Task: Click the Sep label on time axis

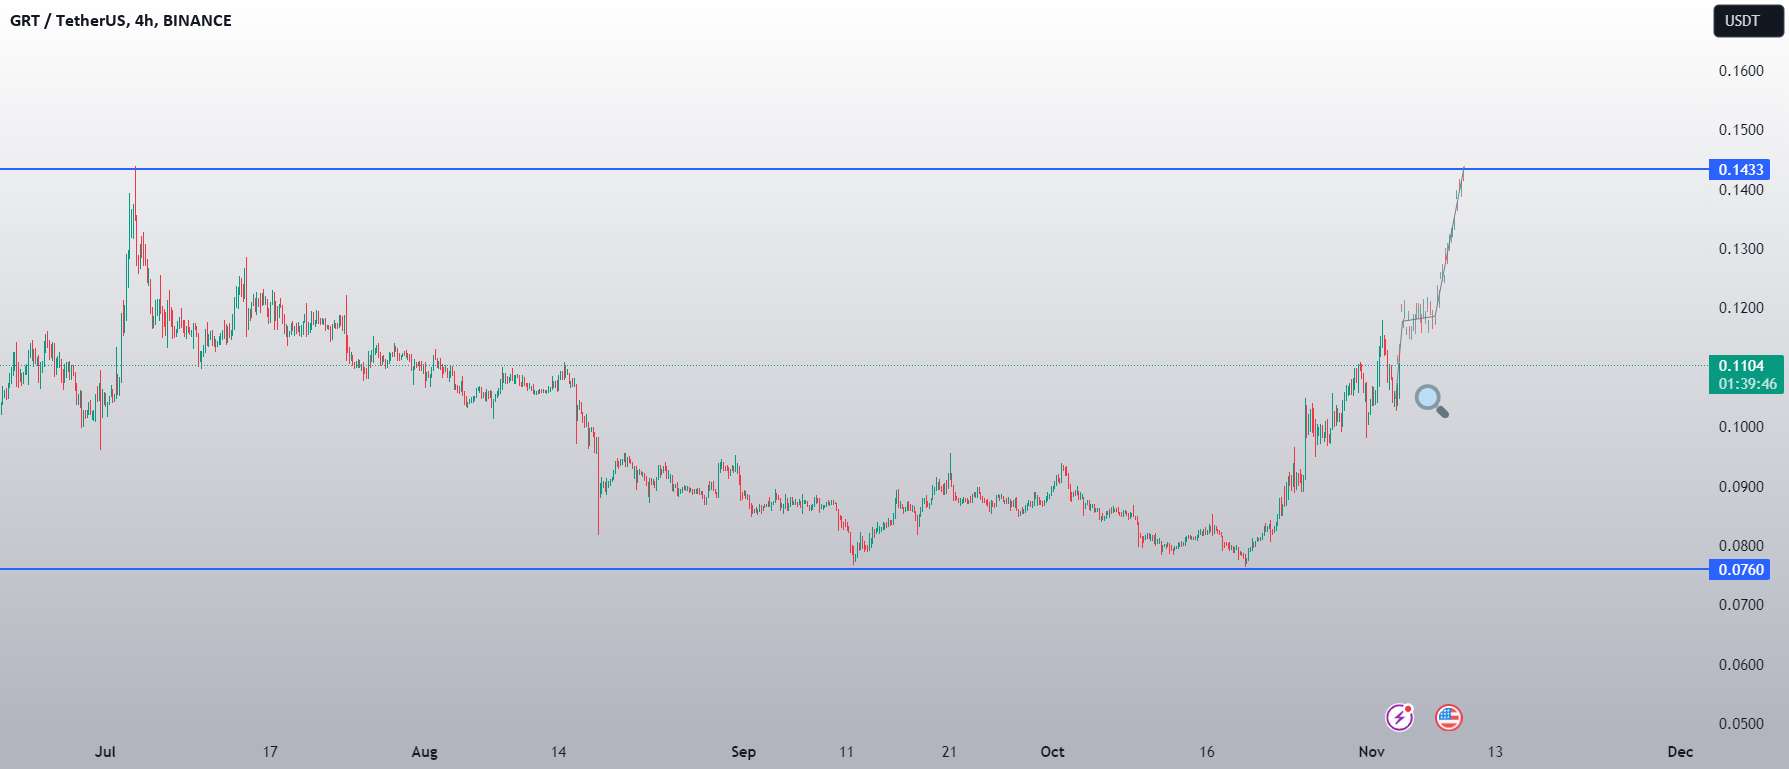Action: click(743, 752)
